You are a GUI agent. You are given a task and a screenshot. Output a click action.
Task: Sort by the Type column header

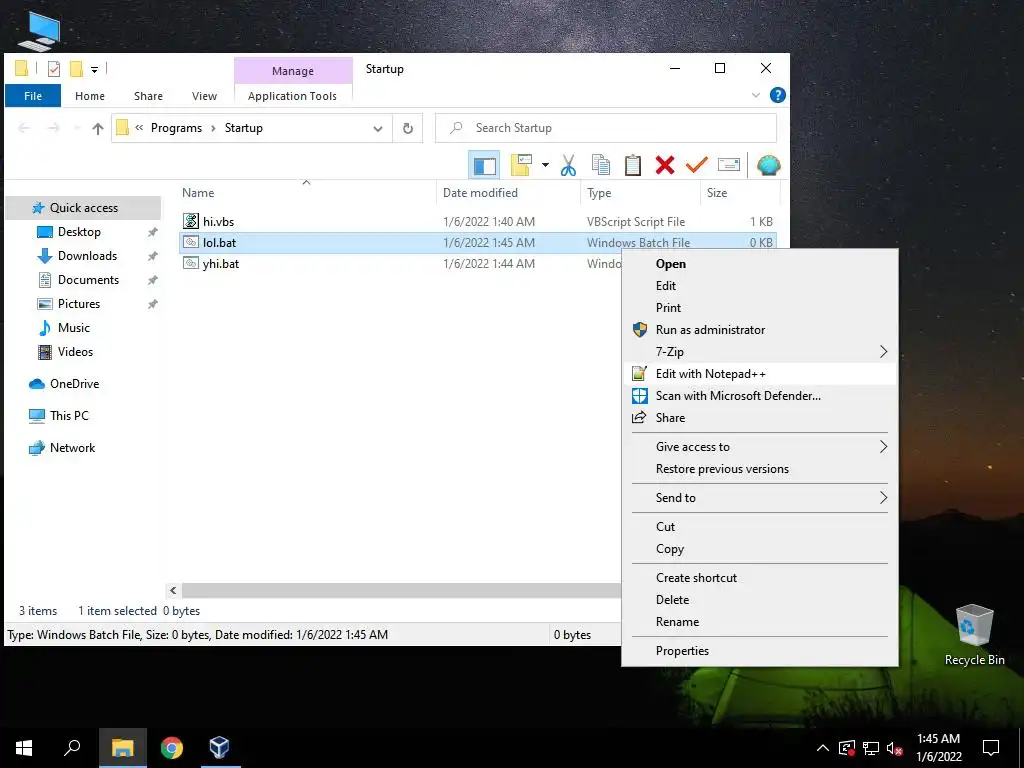(x=640, y=193)
